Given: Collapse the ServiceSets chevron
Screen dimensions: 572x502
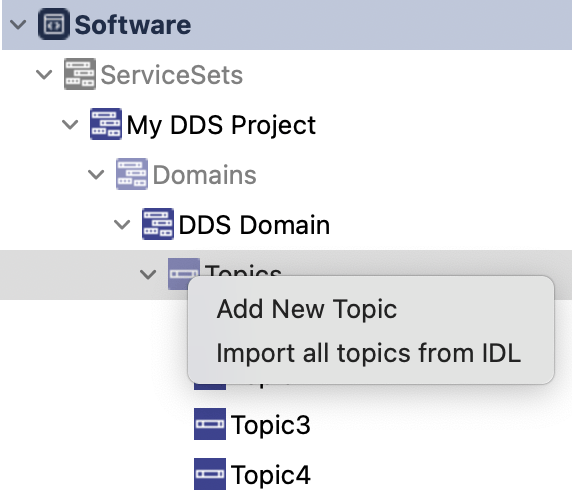Looking at the screenshot, I should [44, 75].
